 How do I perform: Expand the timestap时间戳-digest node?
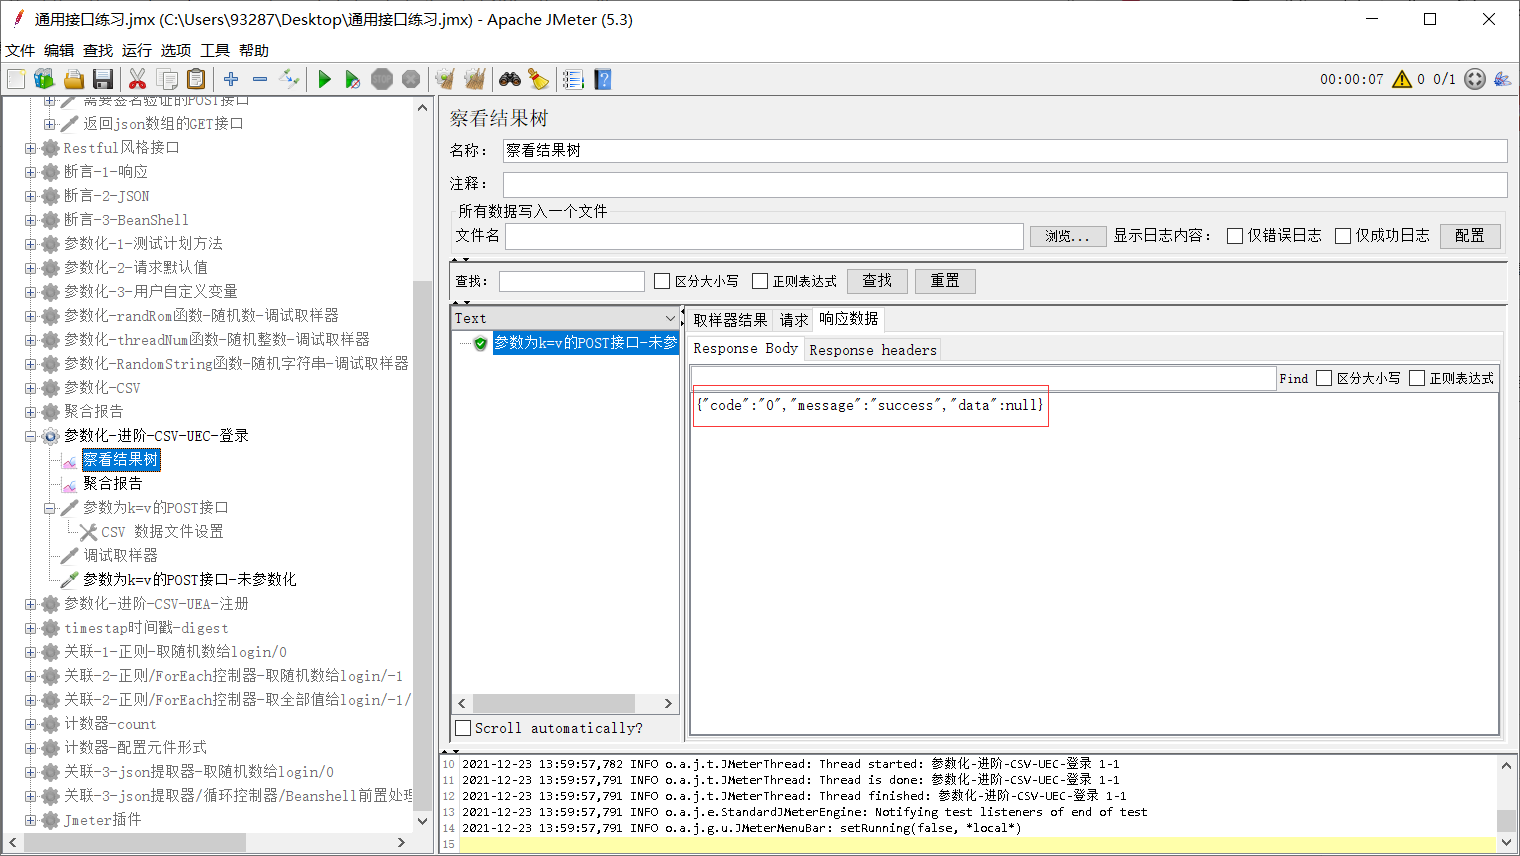coord(30,628)
